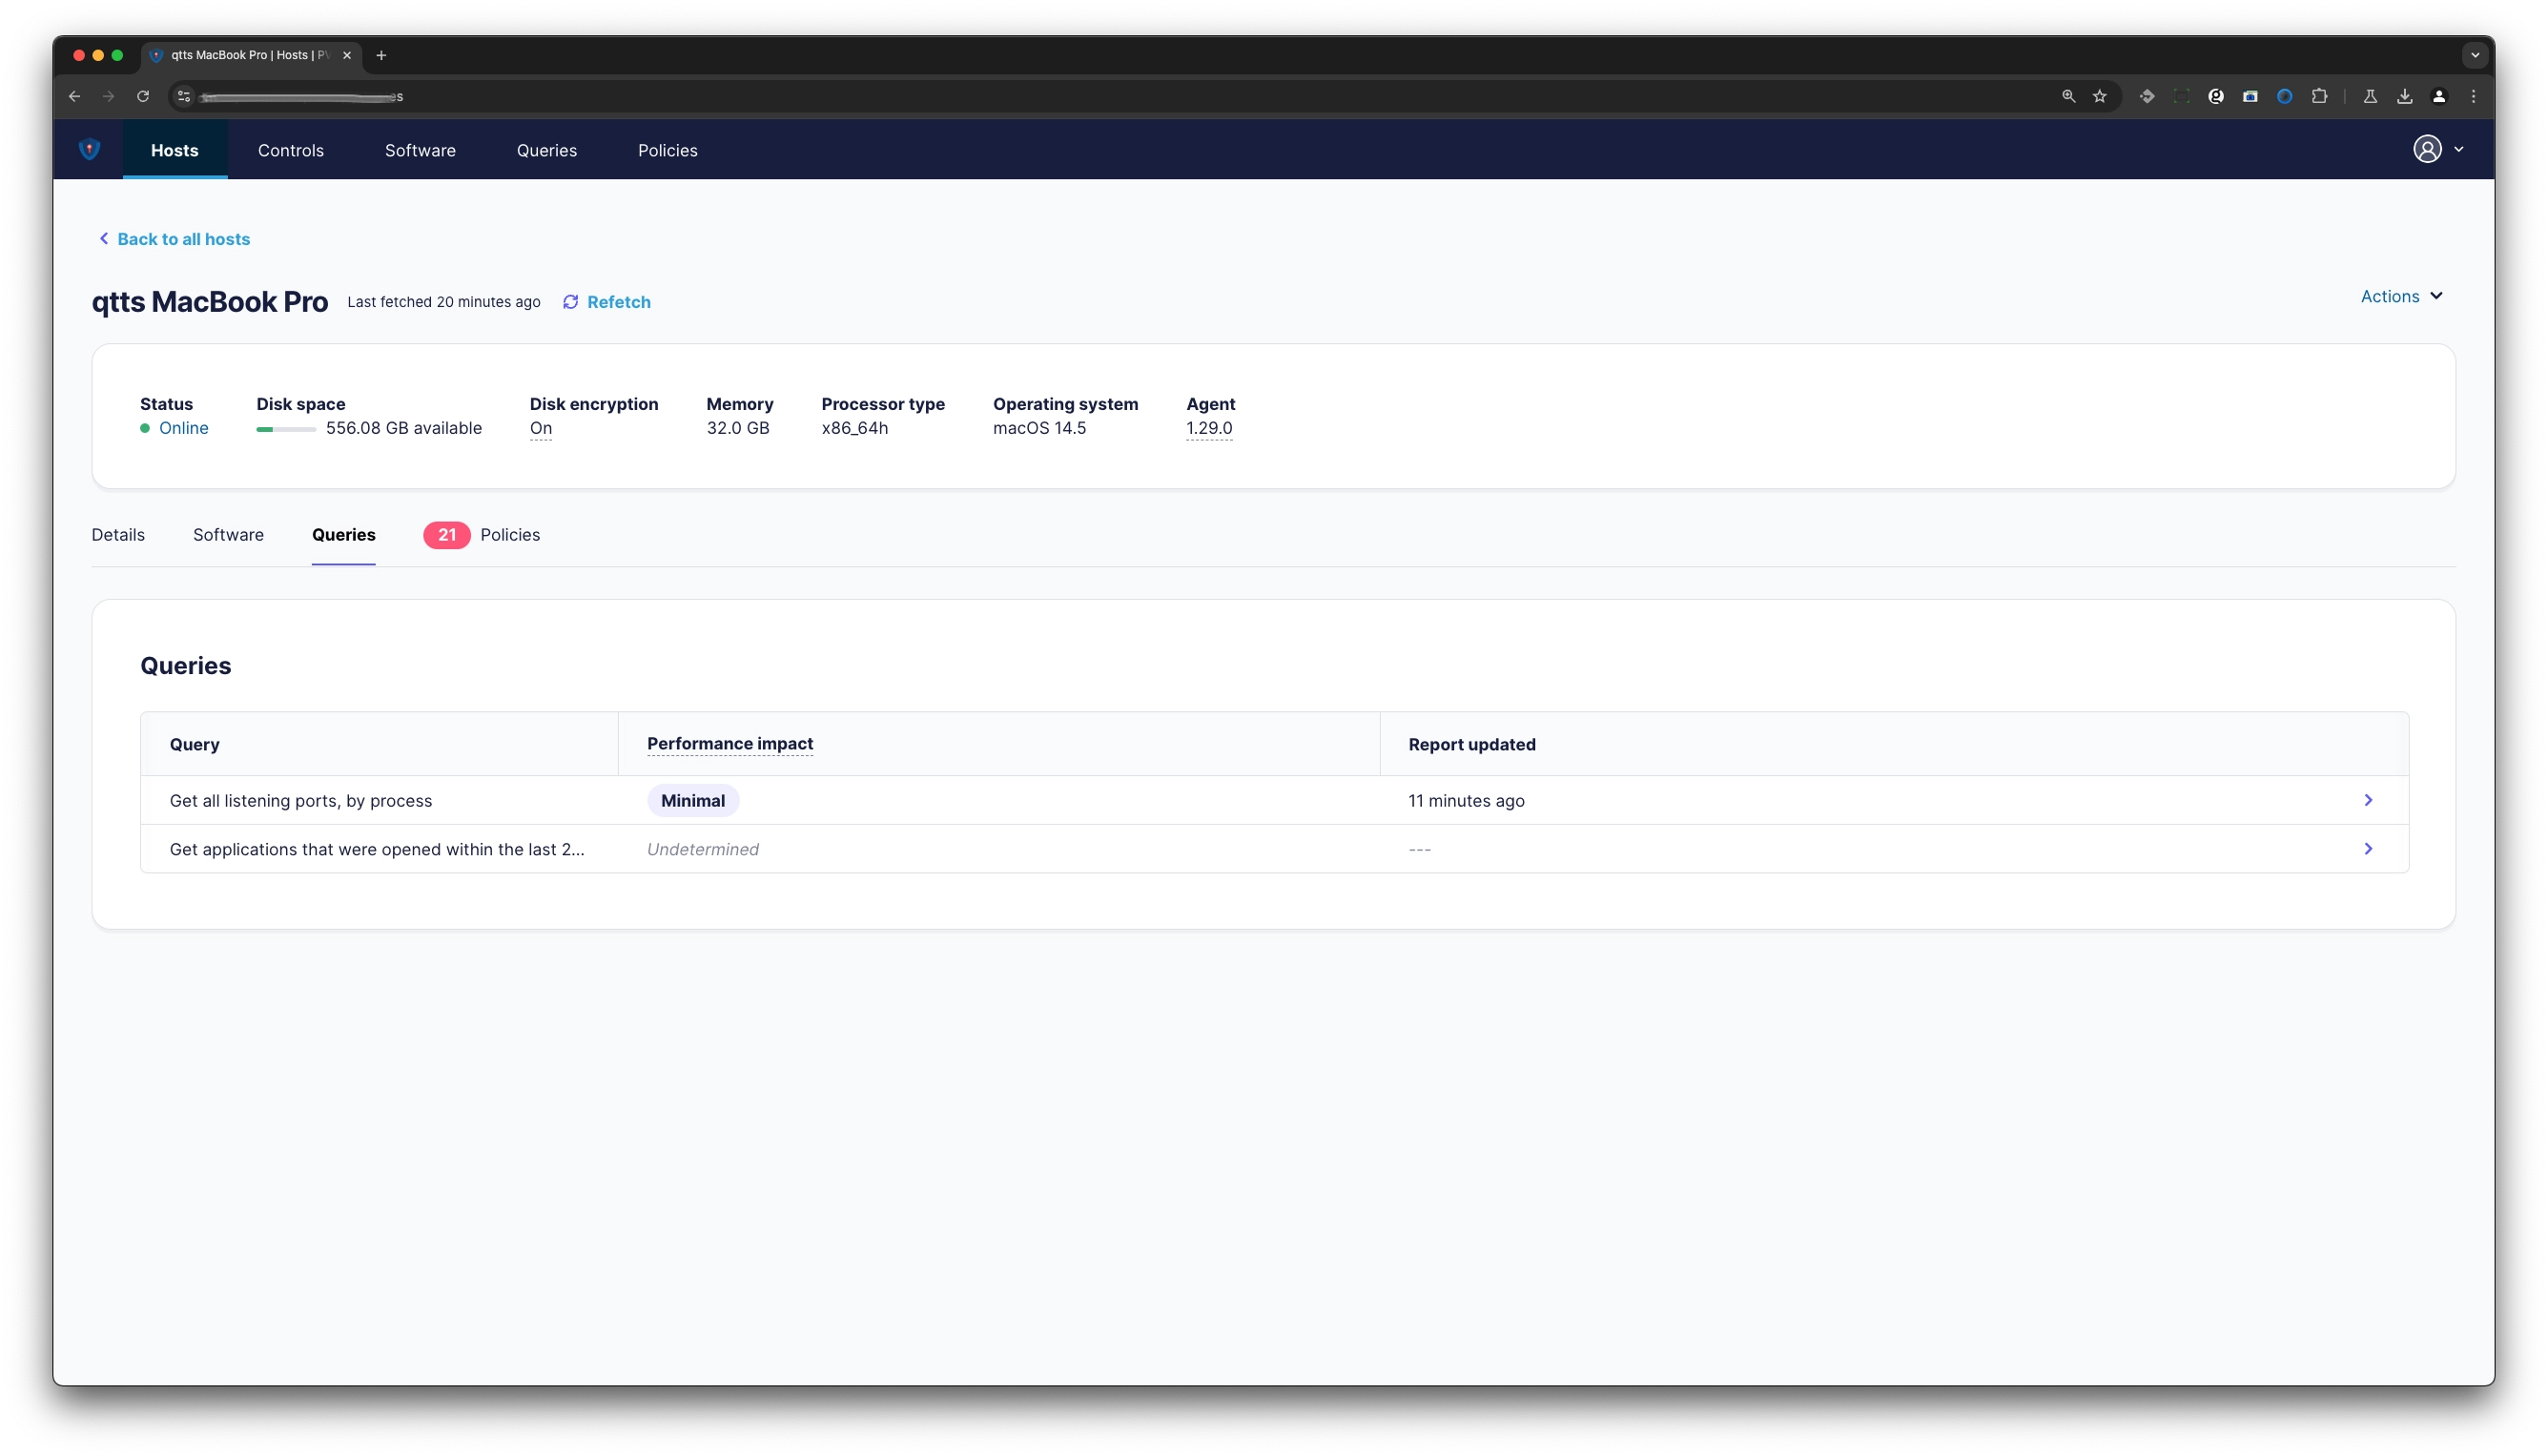Click Back to all hosts link
The width and height of the screenshot is (2548, 1456).
(x=184, y=239)
